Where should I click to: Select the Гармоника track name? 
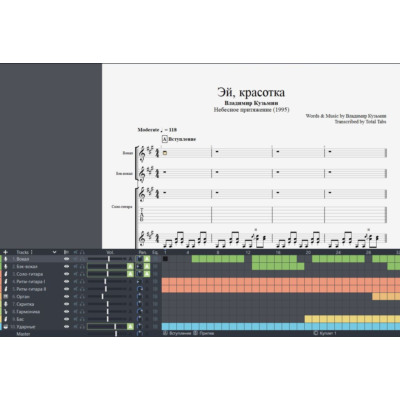click(28, 312)
